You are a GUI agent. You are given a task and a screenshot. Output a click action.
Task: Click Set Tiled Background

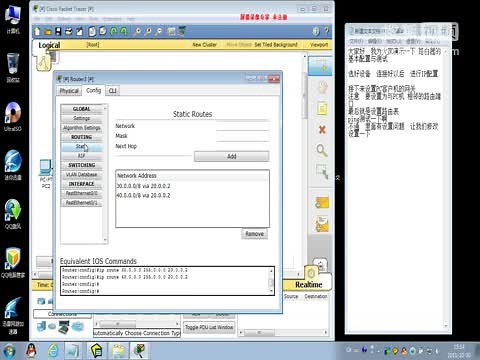276,44
